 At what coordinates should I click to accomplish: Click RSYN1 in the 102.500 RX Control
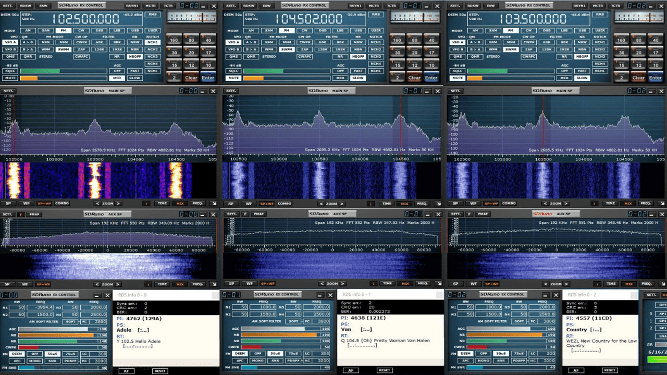(x=131, y=6)
